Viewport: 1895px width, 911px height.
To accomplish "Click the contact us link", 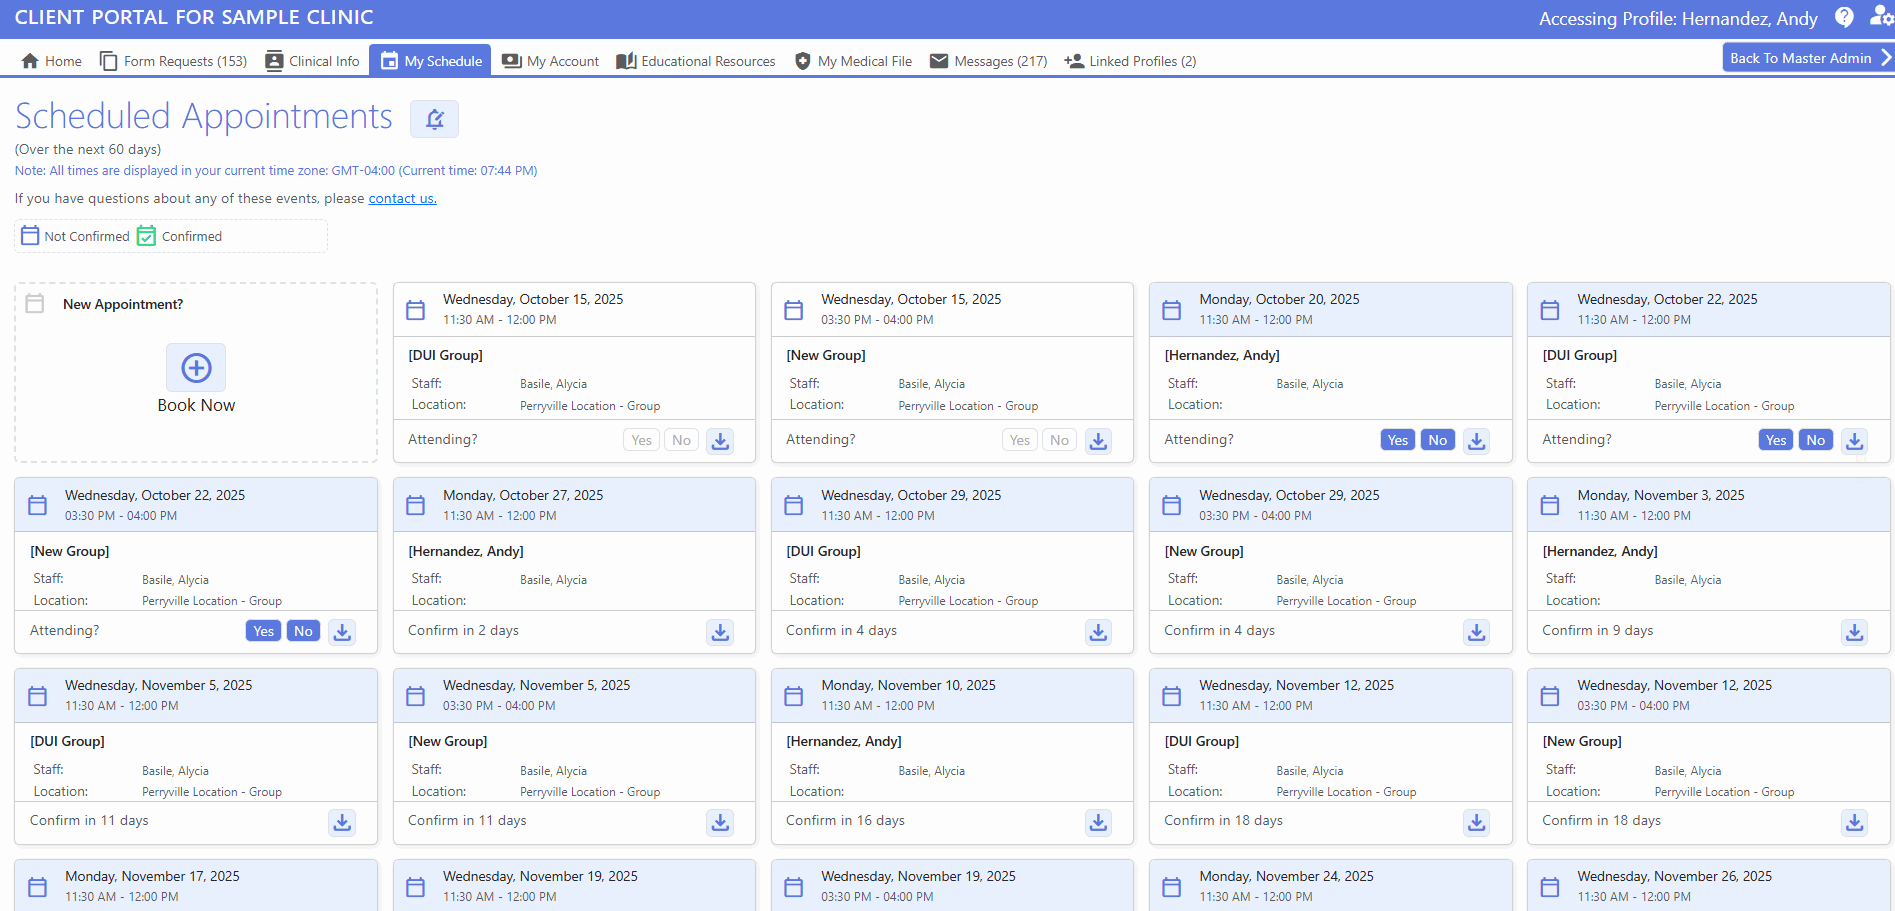I will coord(402,198).
